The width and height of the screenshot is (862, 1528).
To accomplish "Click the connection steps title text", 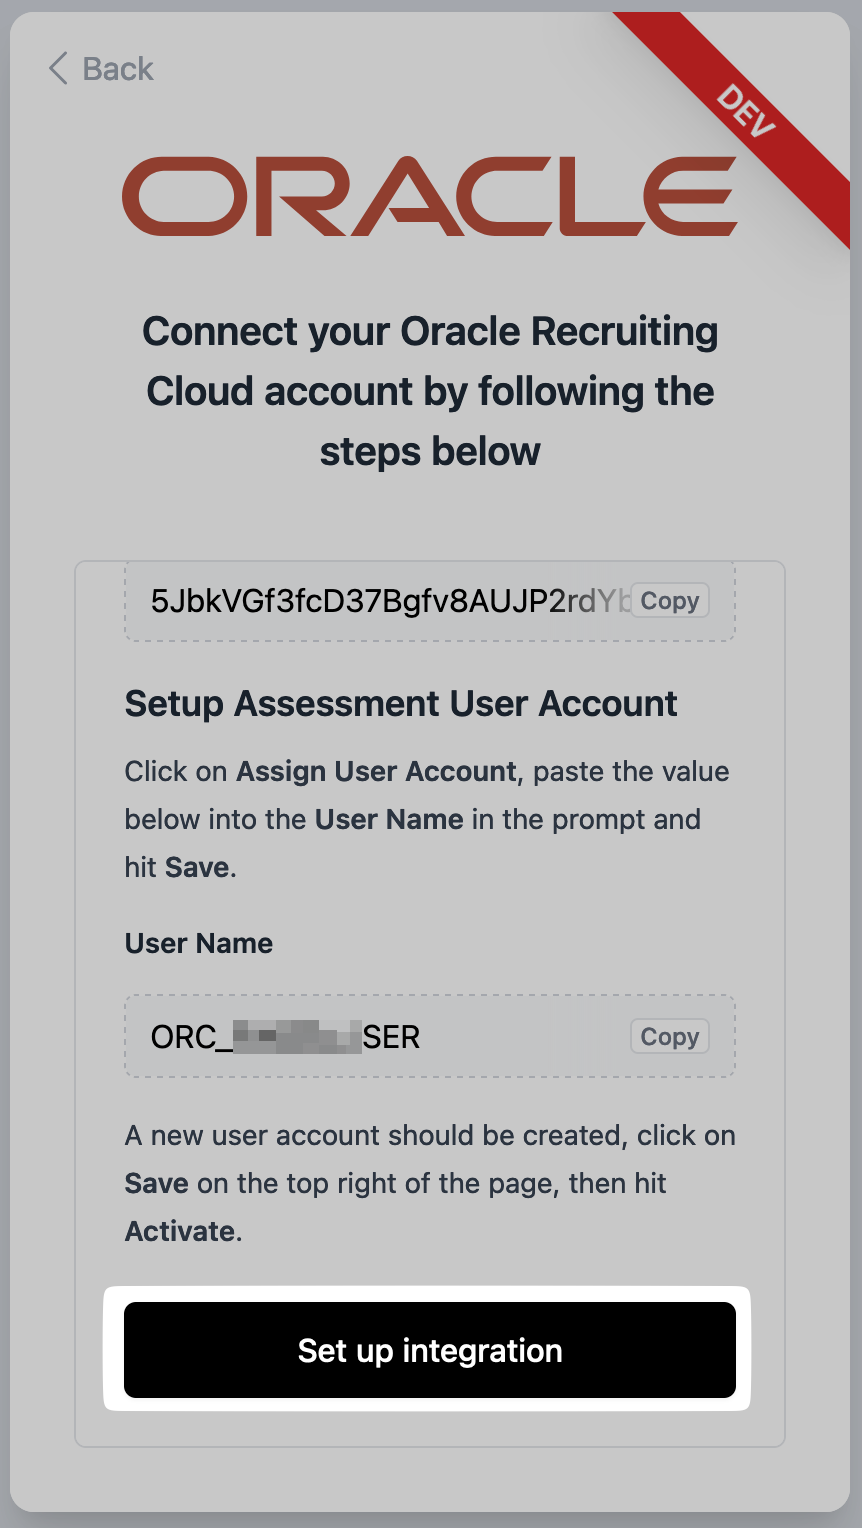I will 430,390.
